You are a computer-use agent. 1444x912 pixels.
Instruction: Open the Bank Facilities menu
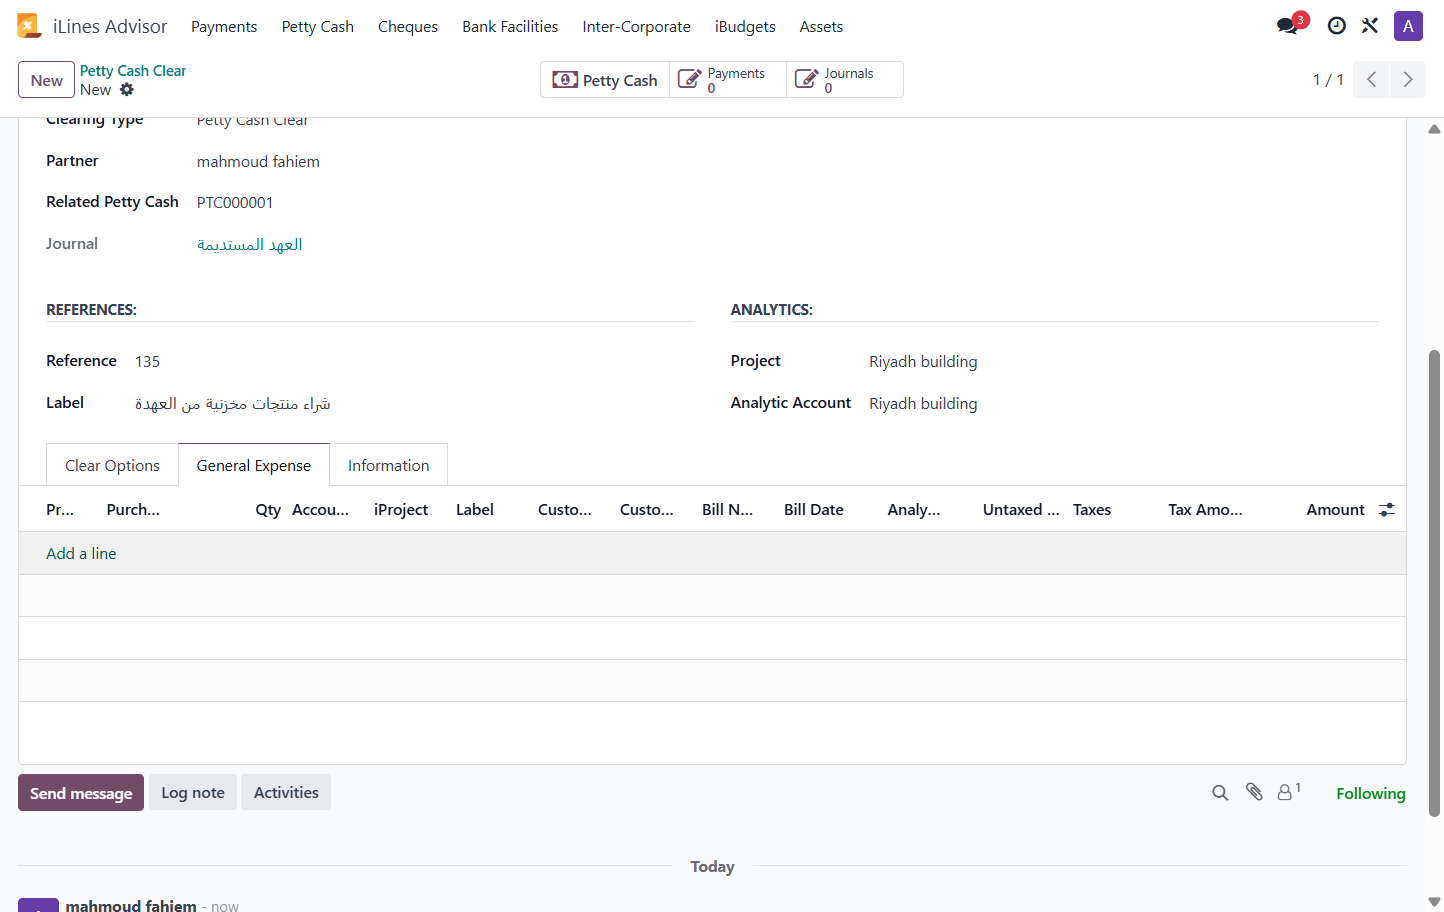point(510,27)
